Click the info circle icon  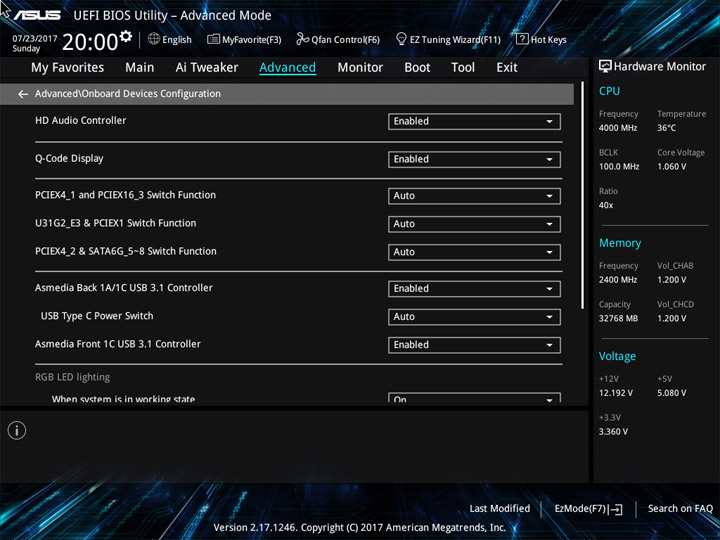[x=17, y=430]
